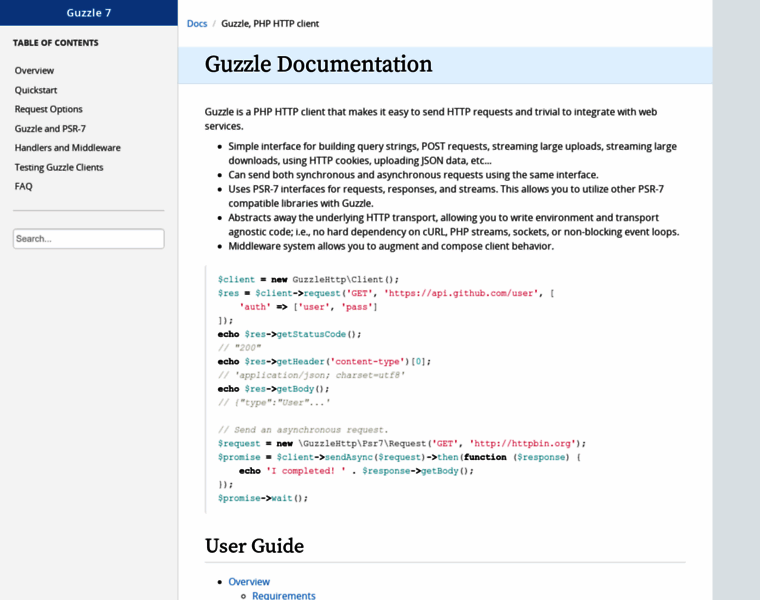Click the TABLE OF CONTENTS label
The width and height of the screenshot is (760, 600).
click(56, 43)
